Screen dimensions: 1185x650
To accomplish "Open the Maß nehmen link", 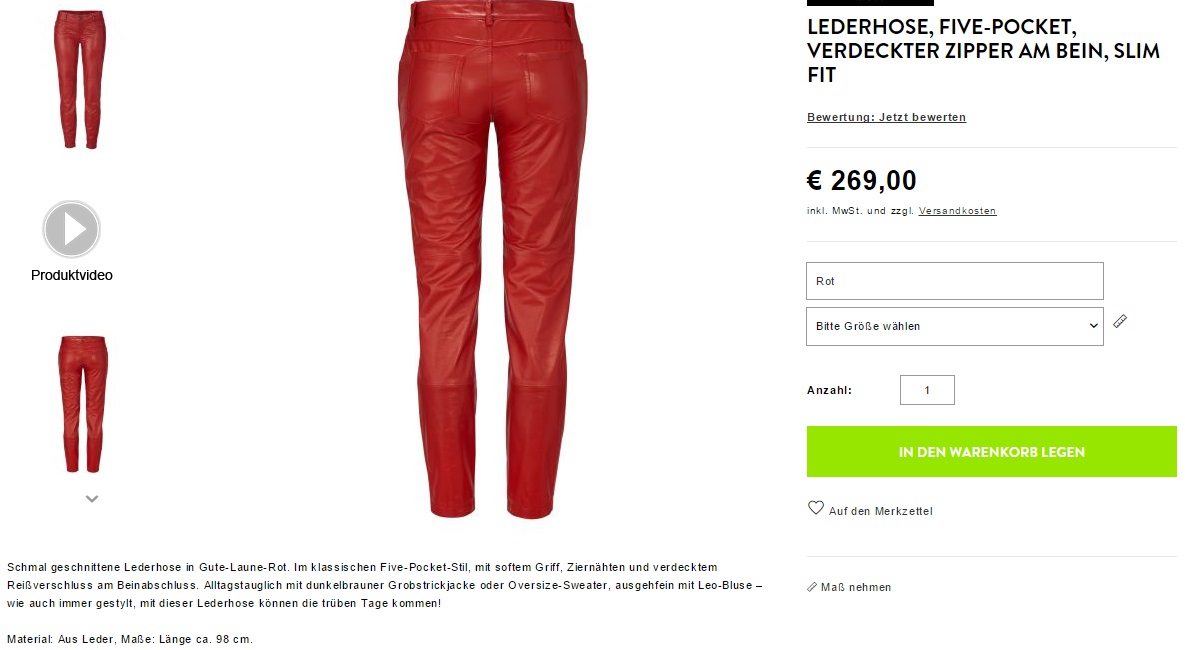I will point(855,587).
